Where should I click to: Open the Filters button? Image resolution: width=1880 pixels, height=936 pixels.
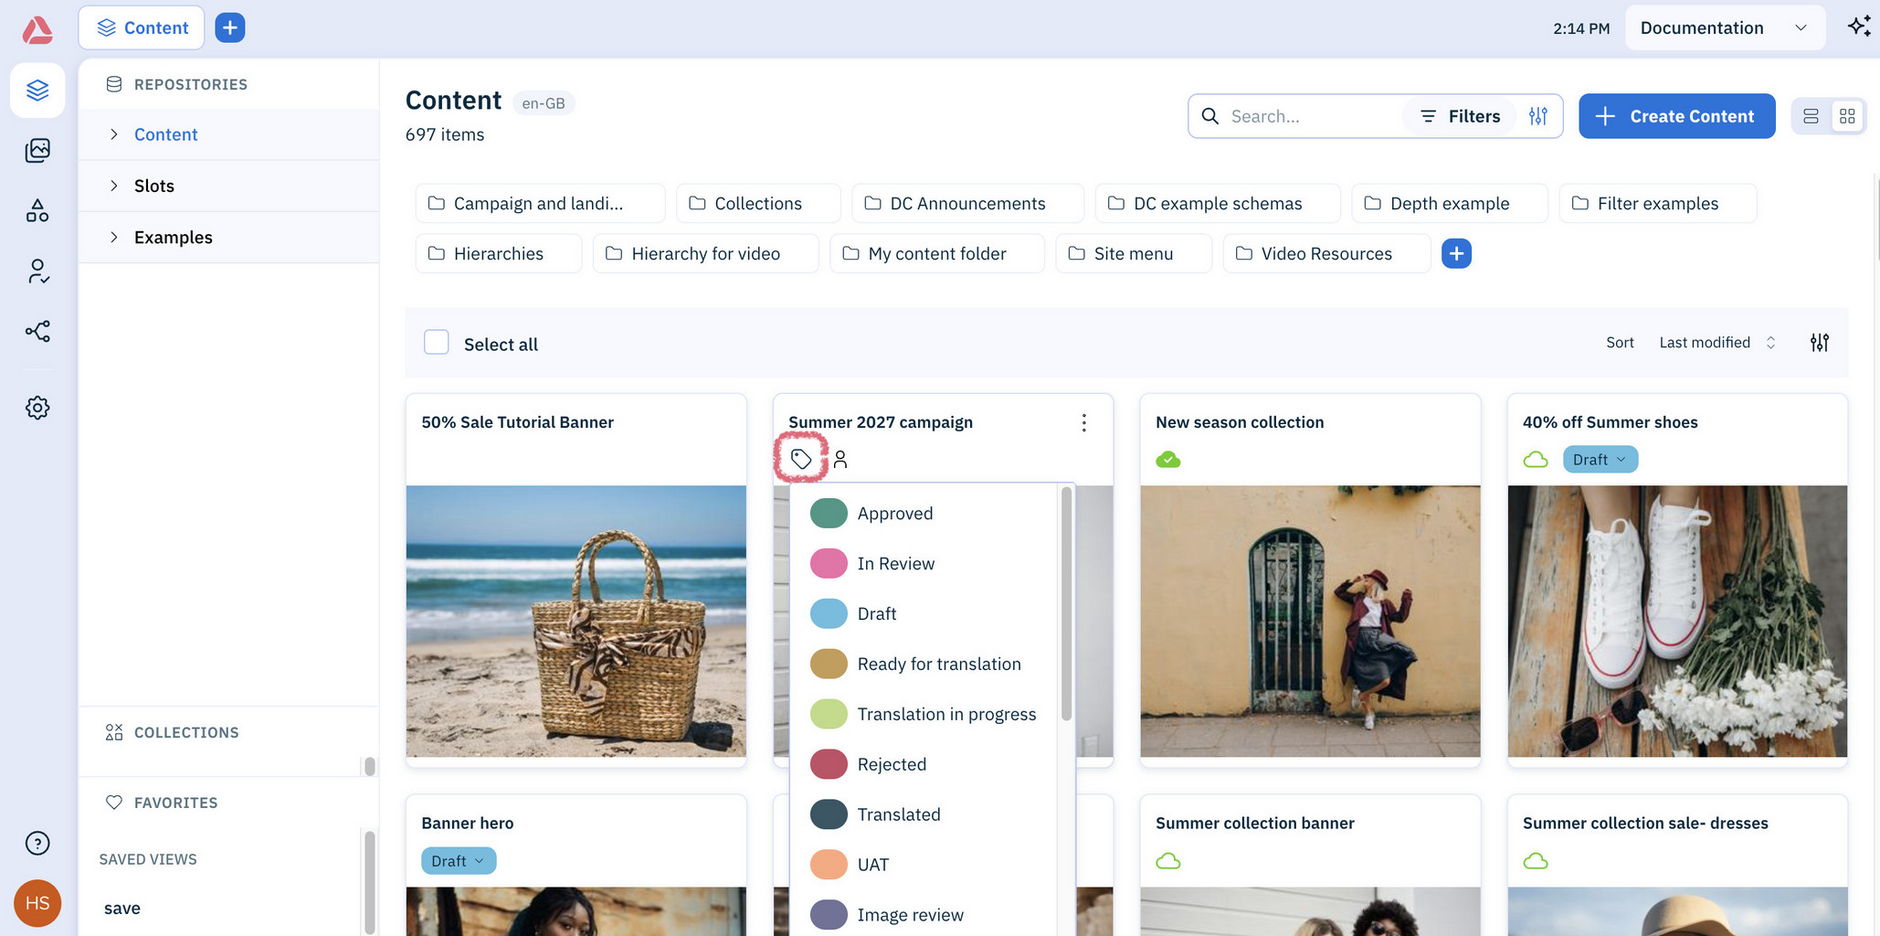click(1460, 116)
